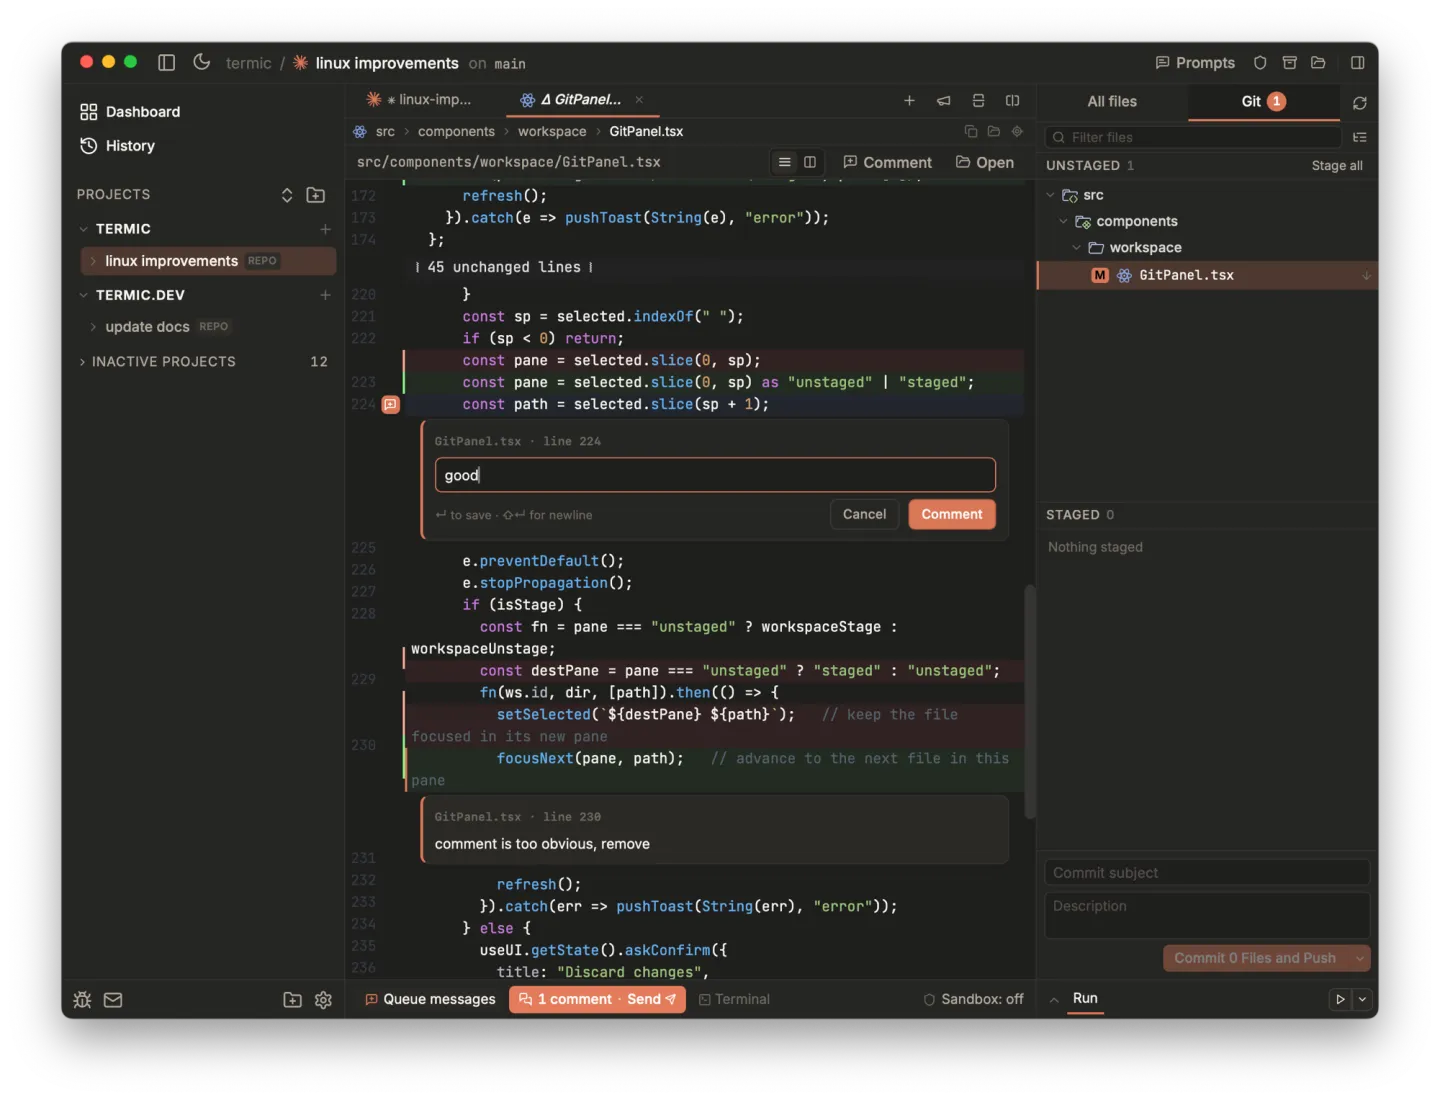This screenshot has height=1100, width=1440.
Task: Switch to the GitPanel... tab
Action: [x=571, y=100]
